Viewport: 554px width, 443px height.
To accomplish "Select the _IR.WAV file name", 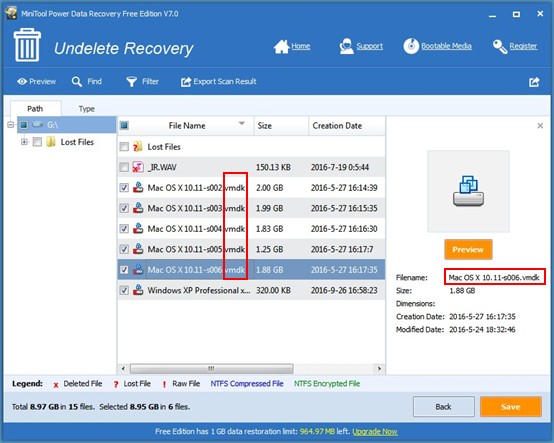I will click(x=162, y=167).
